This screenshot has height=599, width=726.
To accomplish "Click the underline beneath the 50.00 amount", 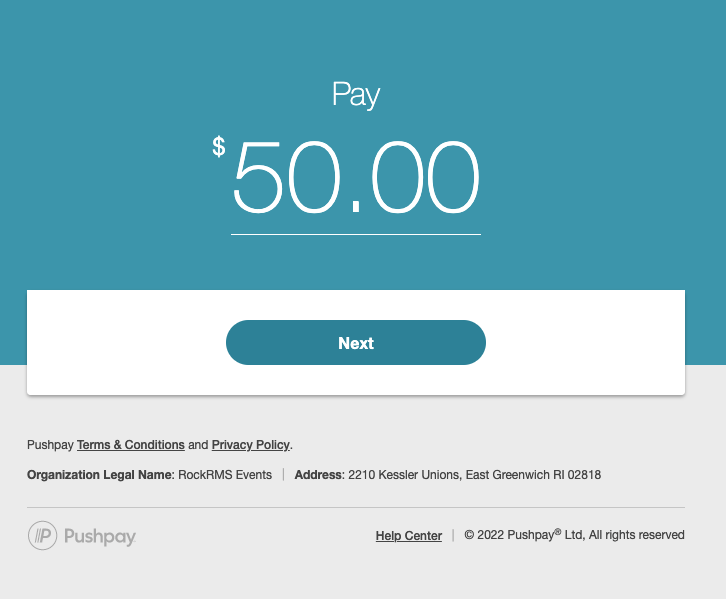I will tap(356, 234).
